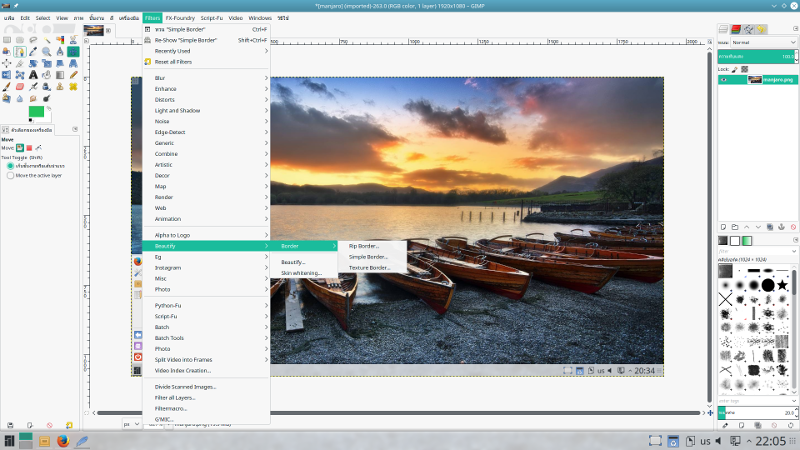800x450 pixels.
Task: Click the G'MIC filter entry
Action: click(163, 419)
